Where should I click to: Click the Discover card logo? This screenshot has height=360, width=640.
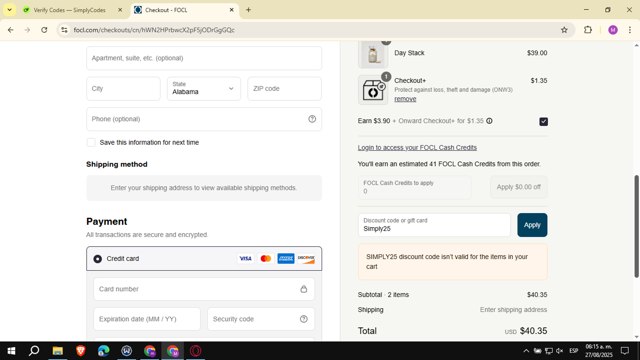click(x=306, y=258)
